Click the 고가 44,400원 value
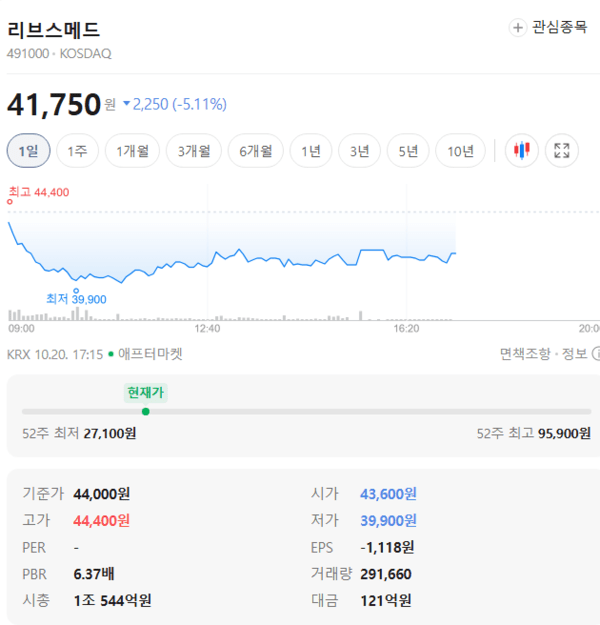The width and height of the screenshot is (600, 625). coord(102,521)
